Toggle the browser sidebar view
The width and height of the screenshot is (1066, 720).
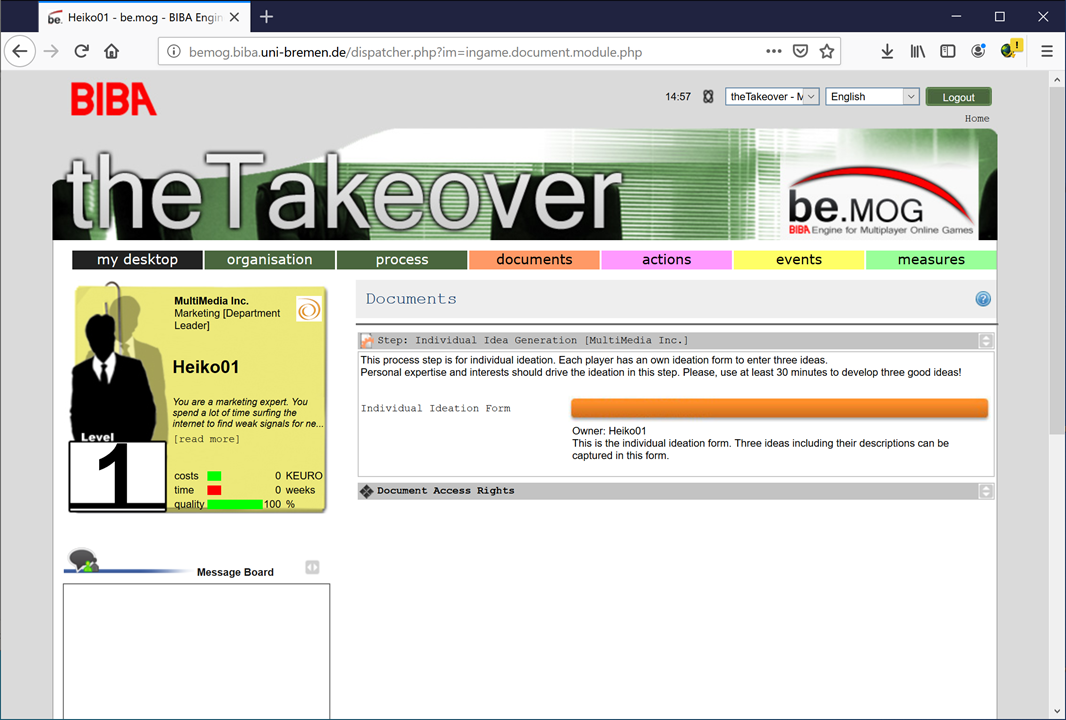pos(948,52)
